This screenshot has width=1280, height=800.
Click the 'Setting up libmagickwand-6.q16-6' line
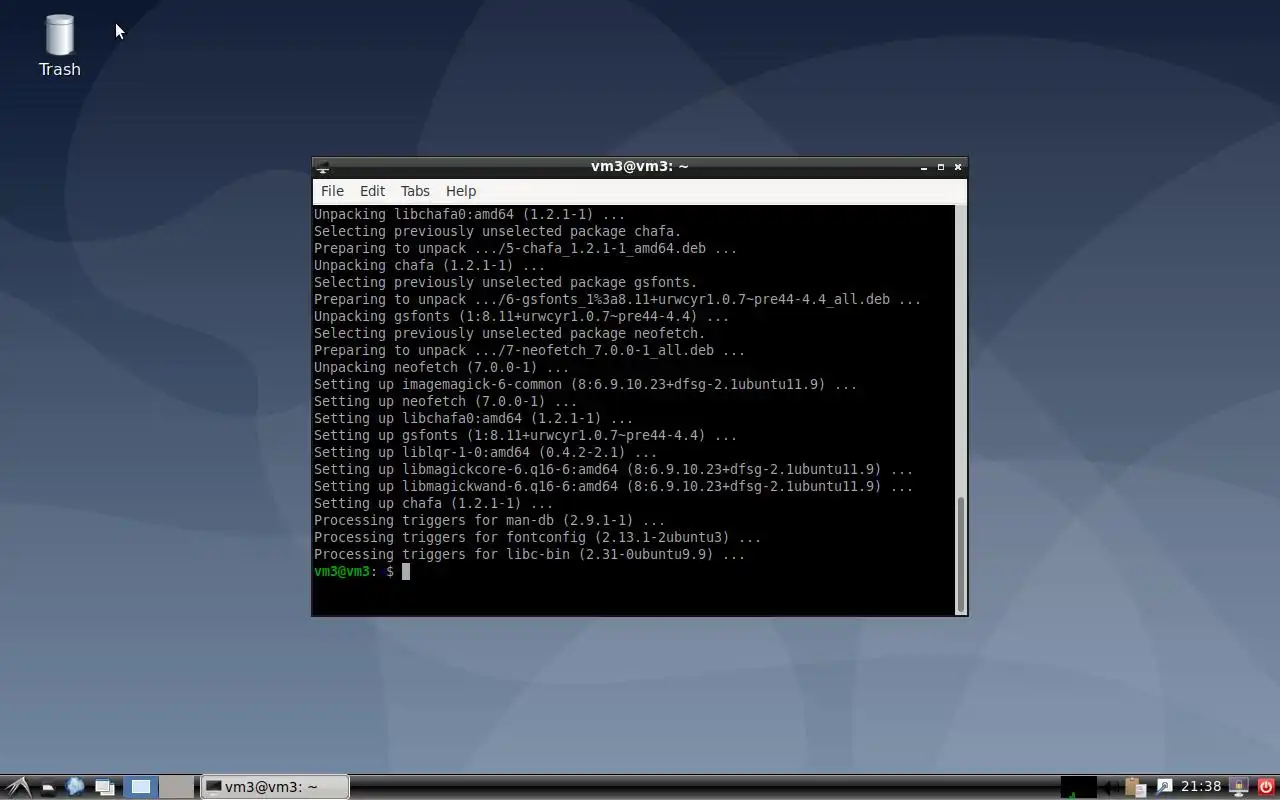coord(614,486)
